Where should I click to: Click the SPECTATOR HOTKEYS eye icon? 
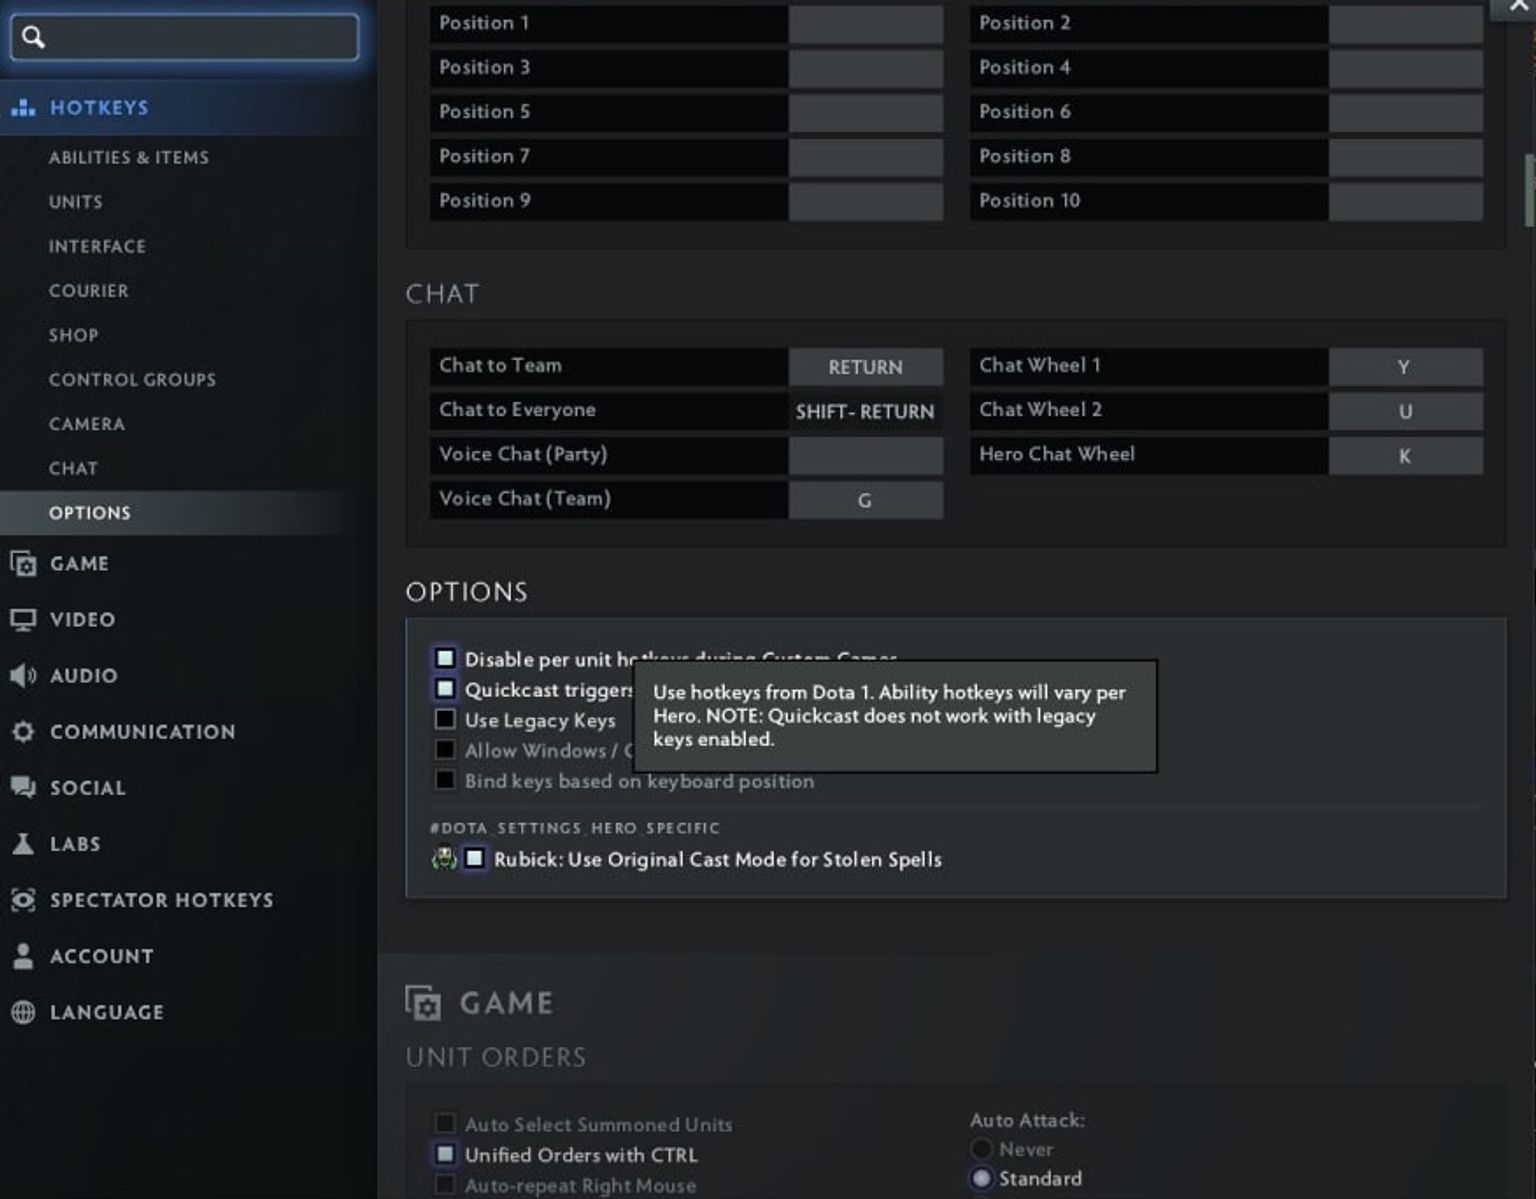[22, 900]
